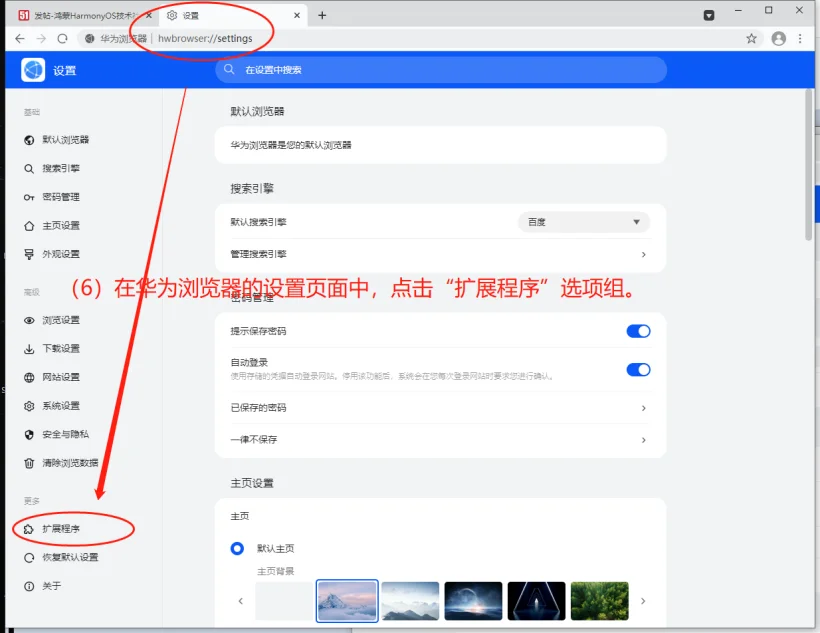Open 主页设置 in sidebar

click(52, 225)
